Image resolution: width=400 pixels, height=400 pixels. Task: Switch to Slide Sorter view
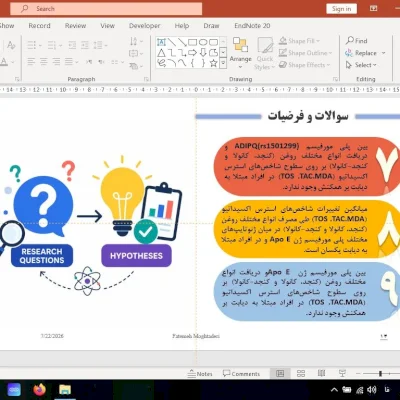301,373
